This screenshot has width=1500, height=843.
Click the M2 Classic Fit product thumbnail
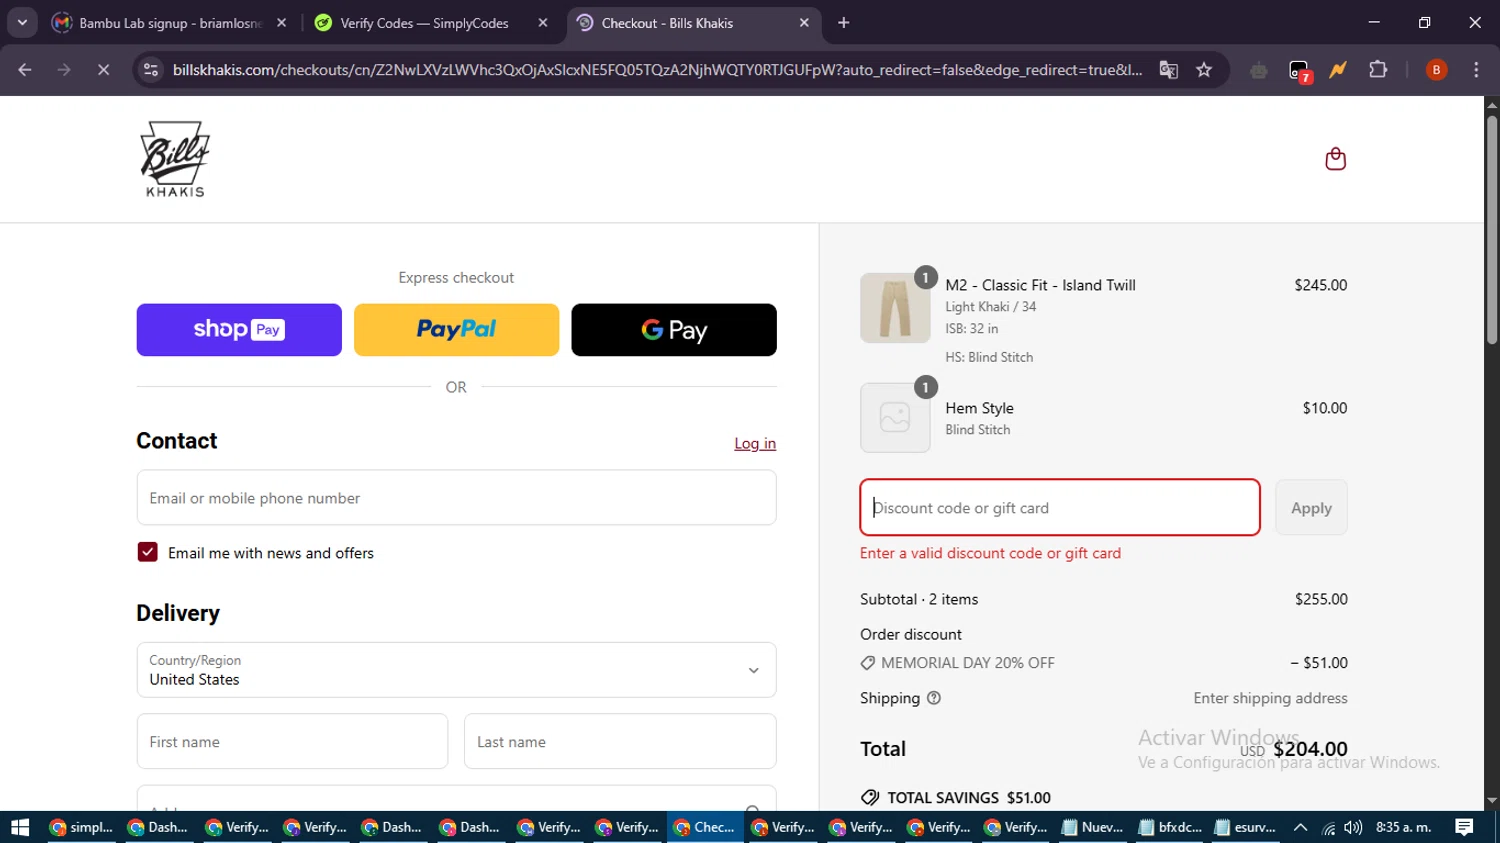895,308
